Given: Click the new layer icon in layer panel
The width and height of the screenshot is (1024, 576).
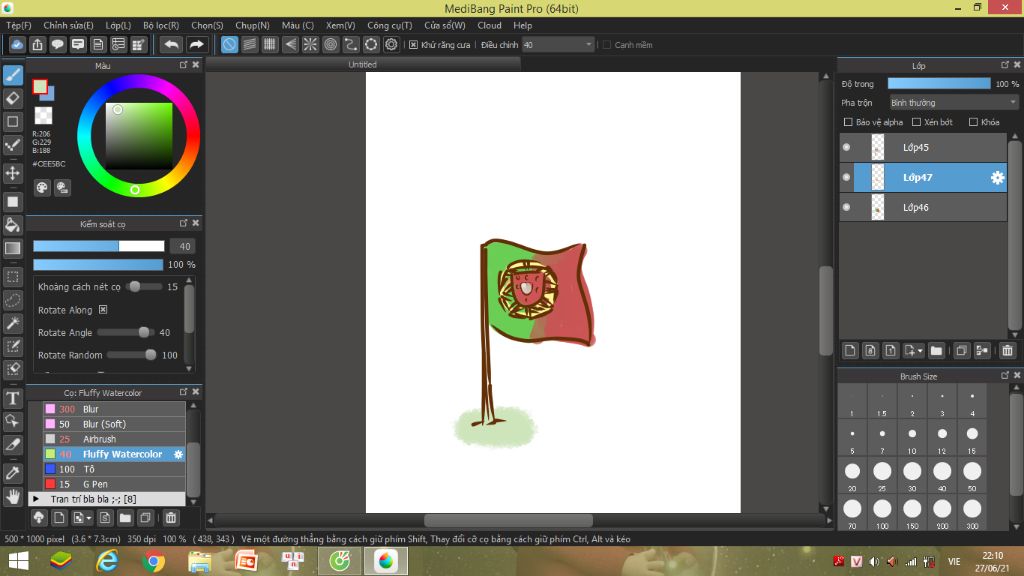Looking at the screenshot, I should click(x=850, y=351).
